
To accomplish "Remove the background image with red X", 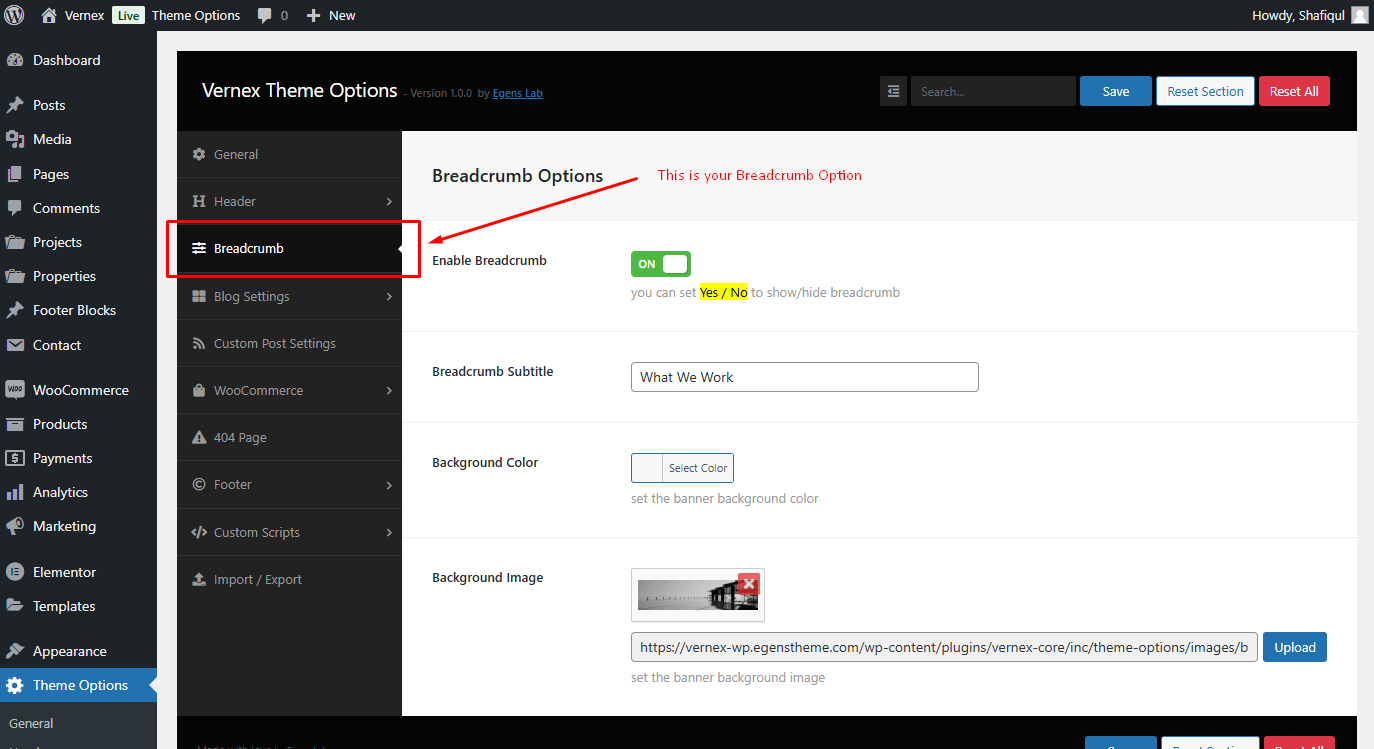I will click(748, 585).
